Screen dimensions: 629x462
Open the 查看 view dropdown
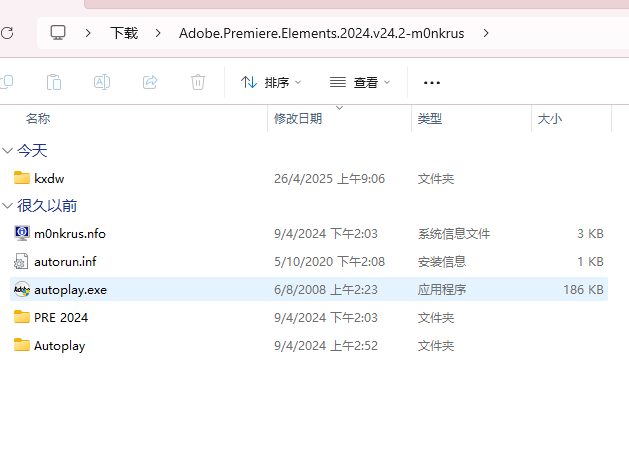[x=360, y=83]
